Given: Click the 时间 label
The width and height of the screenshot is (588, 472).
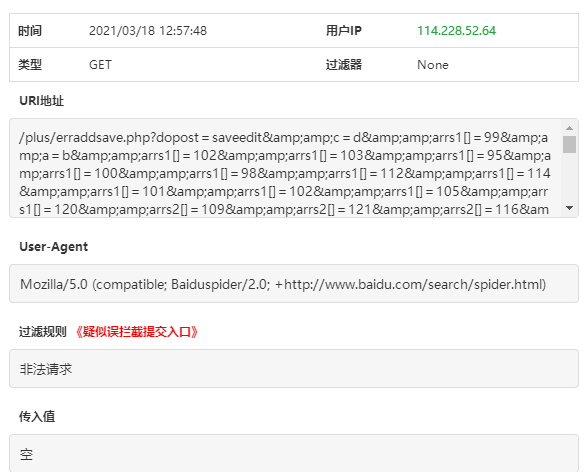Looking at the screenshot, I should coord(30,31).
